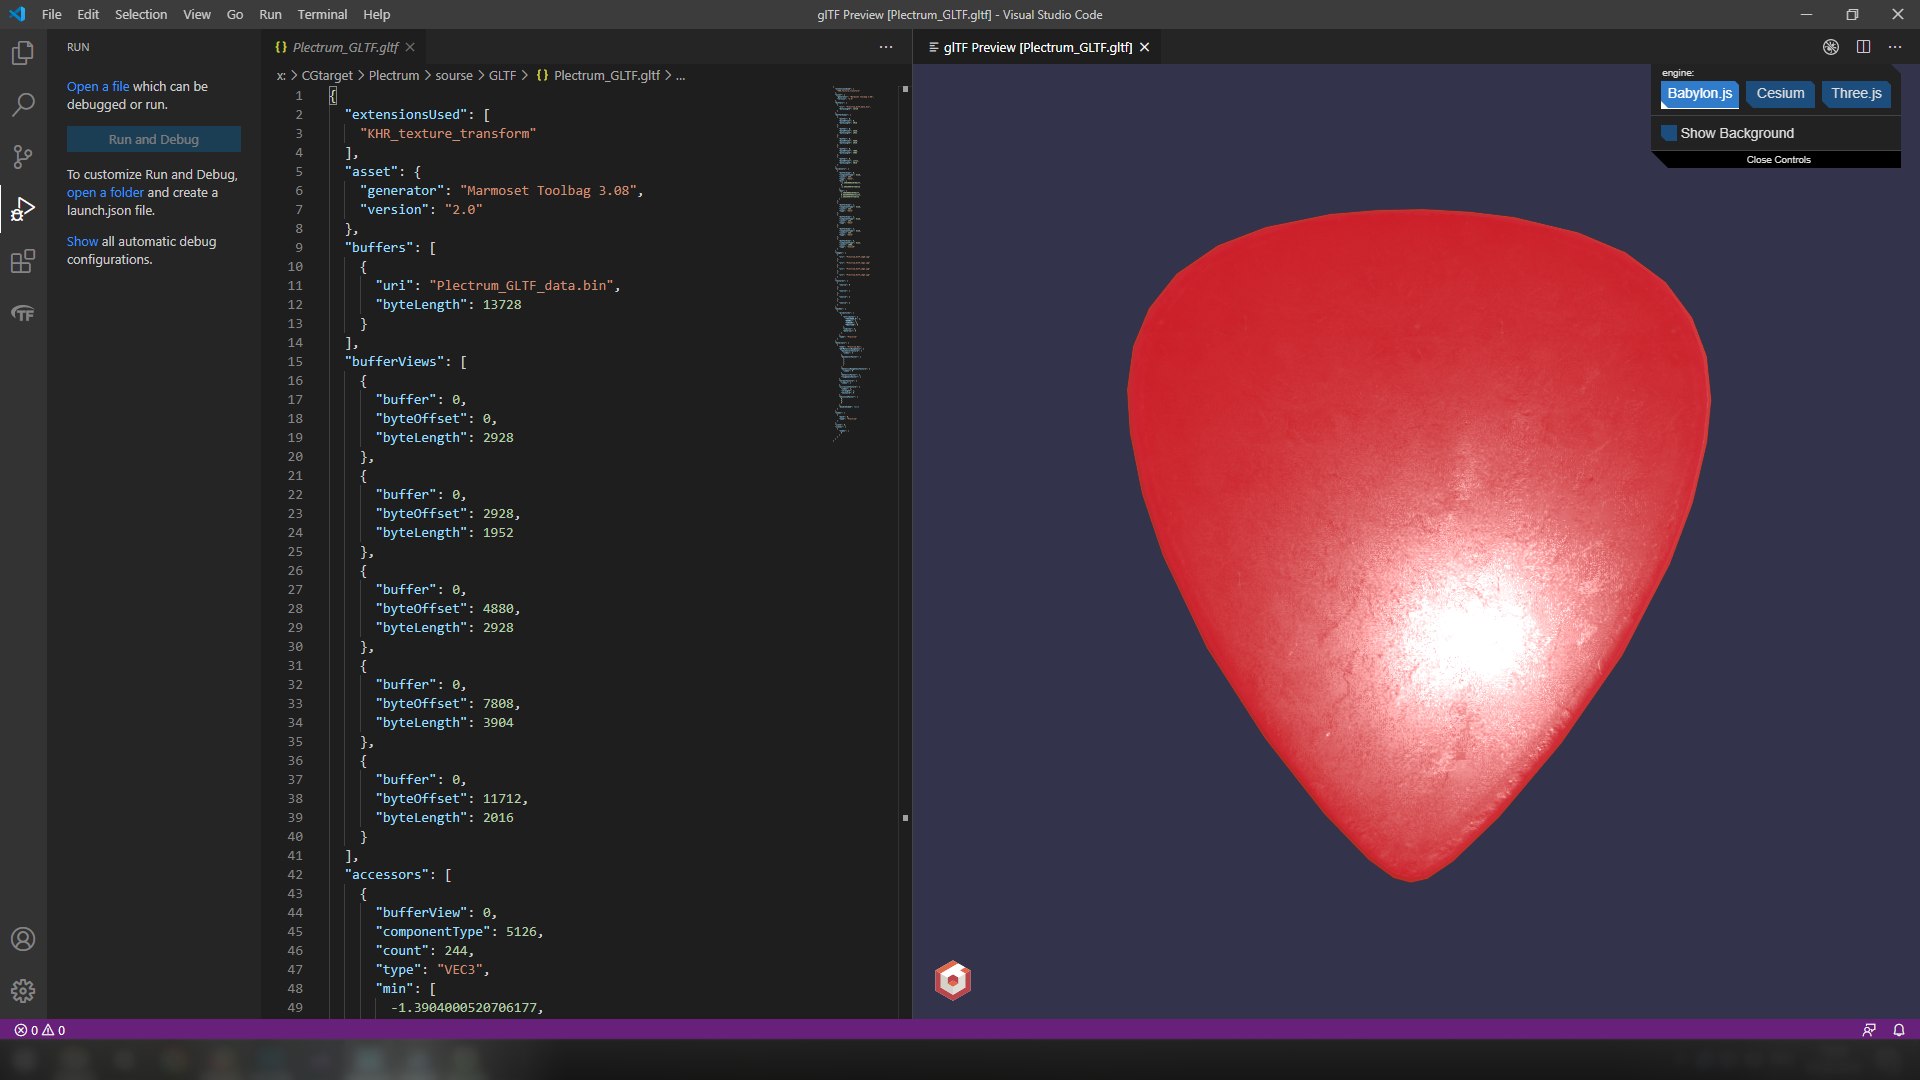
Task: Open the Help menu
Action: pos(376,14)
